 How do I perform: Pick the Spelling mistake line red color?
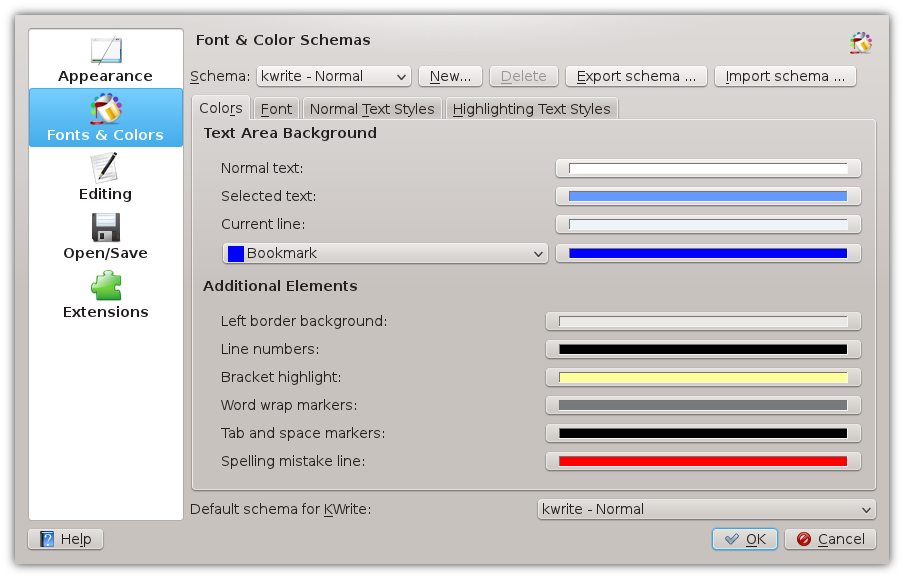(703, 461)
